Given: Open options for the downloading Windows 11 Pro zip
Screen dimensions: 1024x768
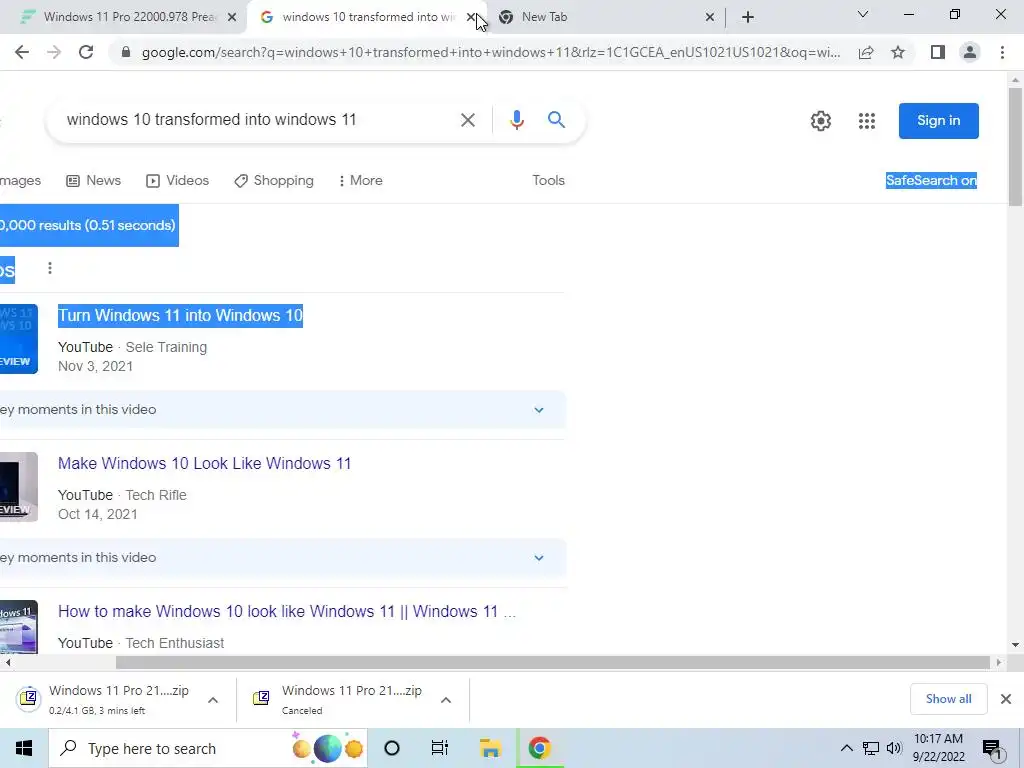Looking at the screenshot, I should point(213,700).
